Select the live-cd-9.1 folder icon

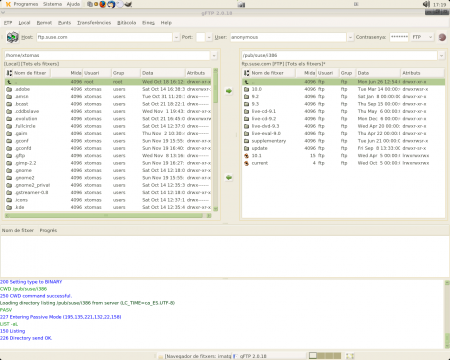(x=247, y=111)
